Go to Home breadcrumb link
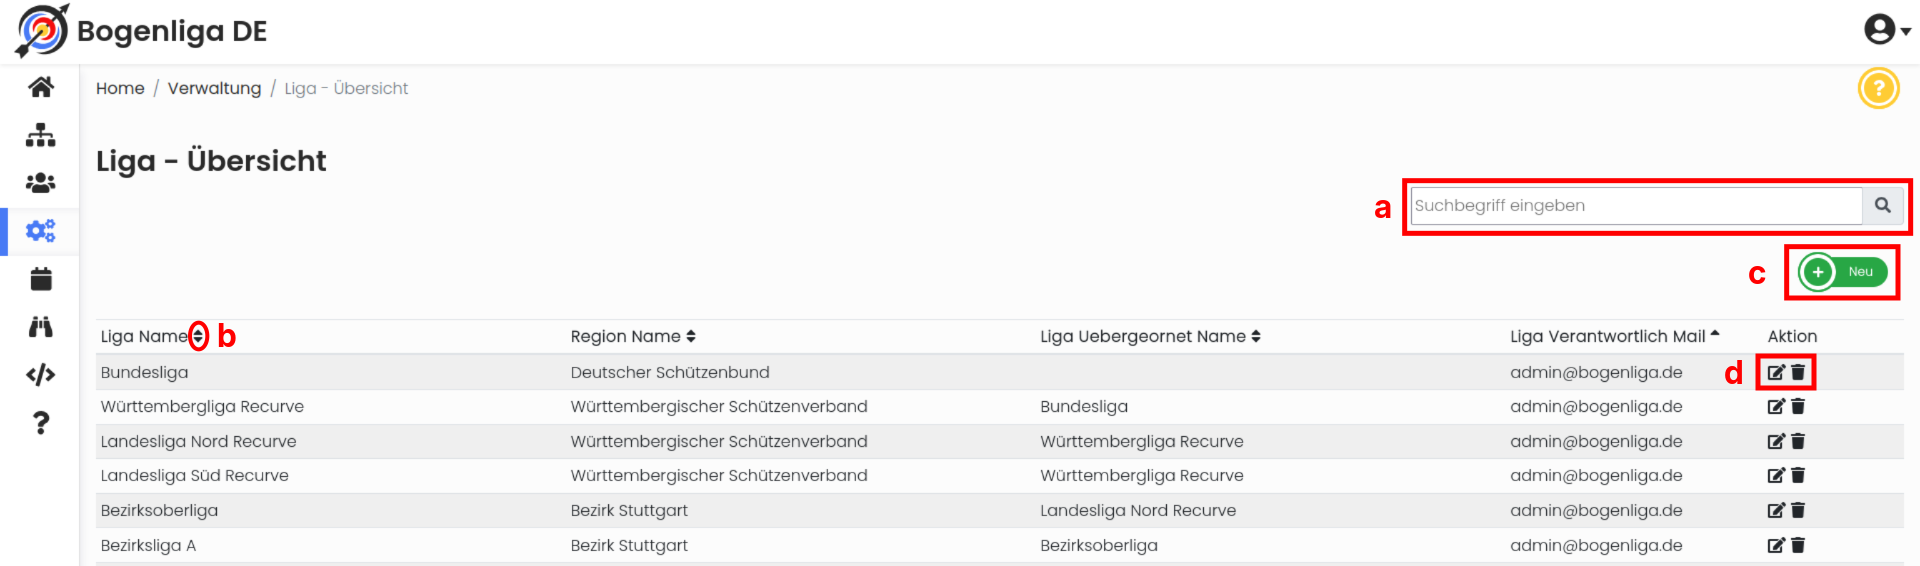1920x566 pixels. (120, 88)
